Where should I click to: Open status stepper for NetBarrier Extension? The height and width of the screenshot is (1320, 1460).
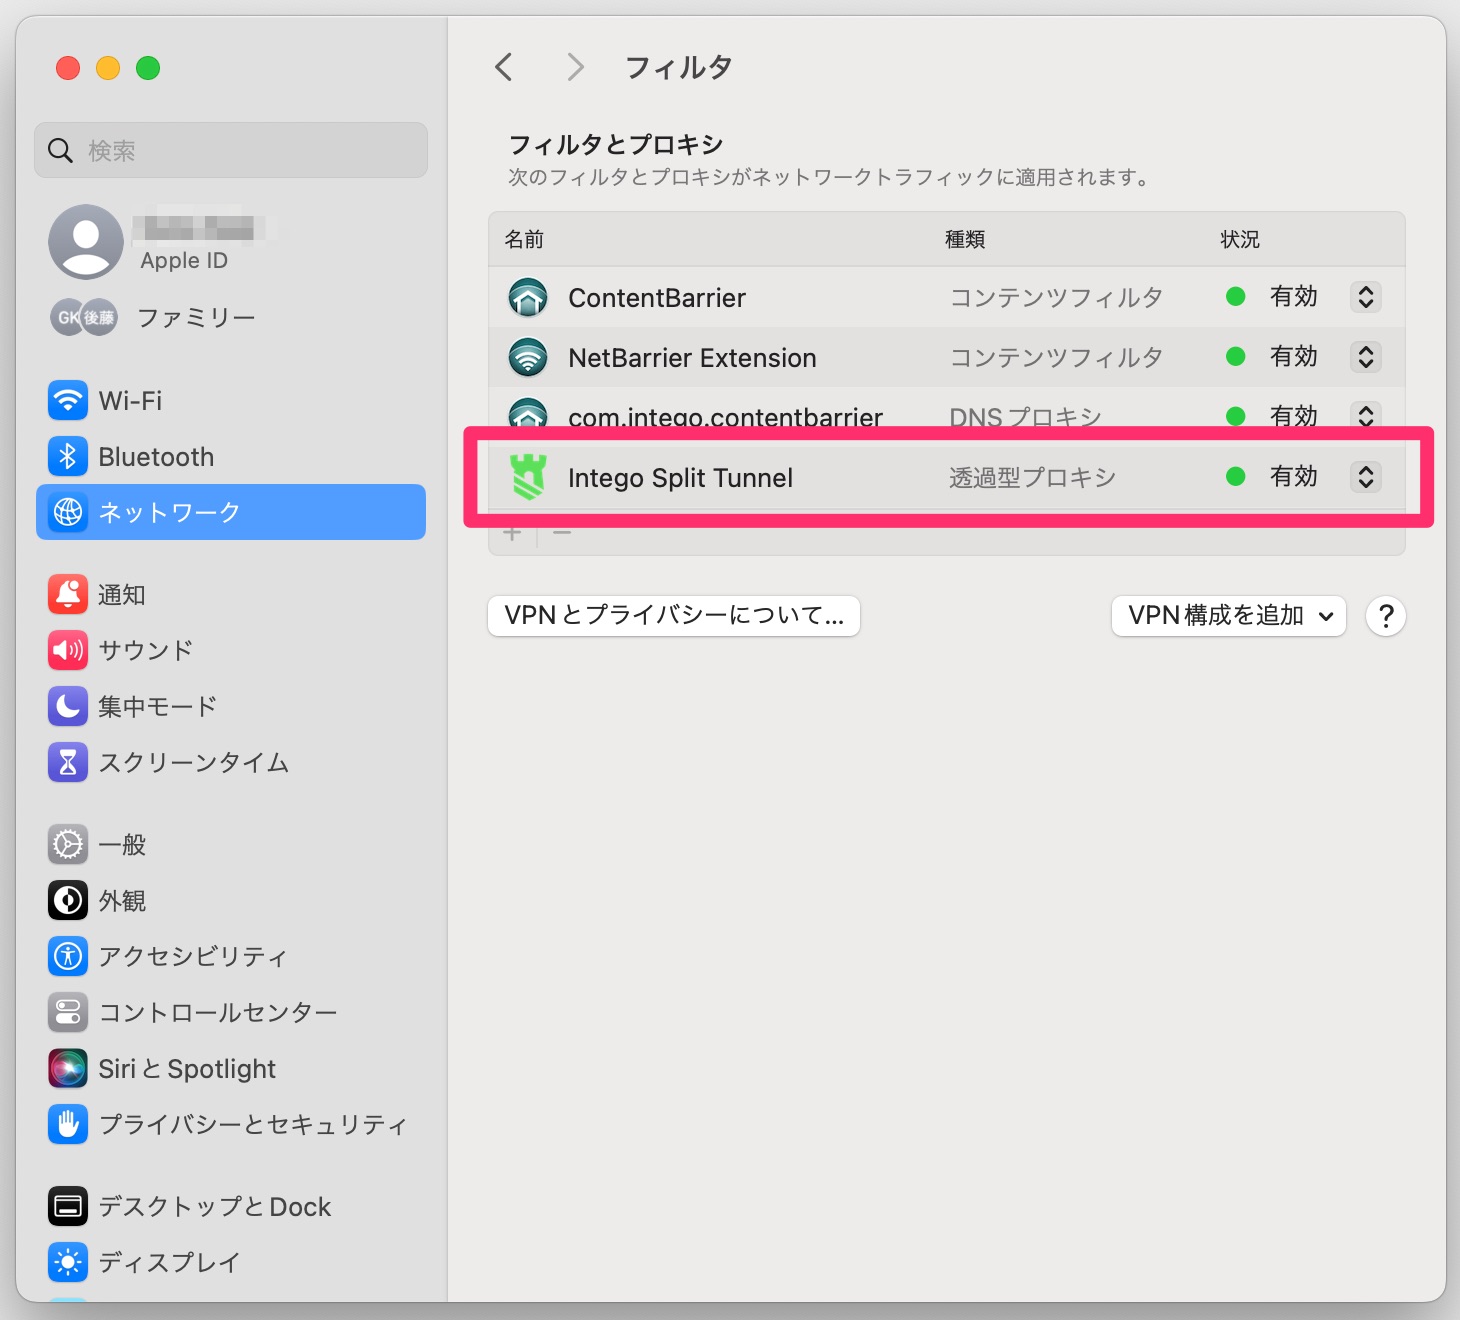pos(1366,357)
